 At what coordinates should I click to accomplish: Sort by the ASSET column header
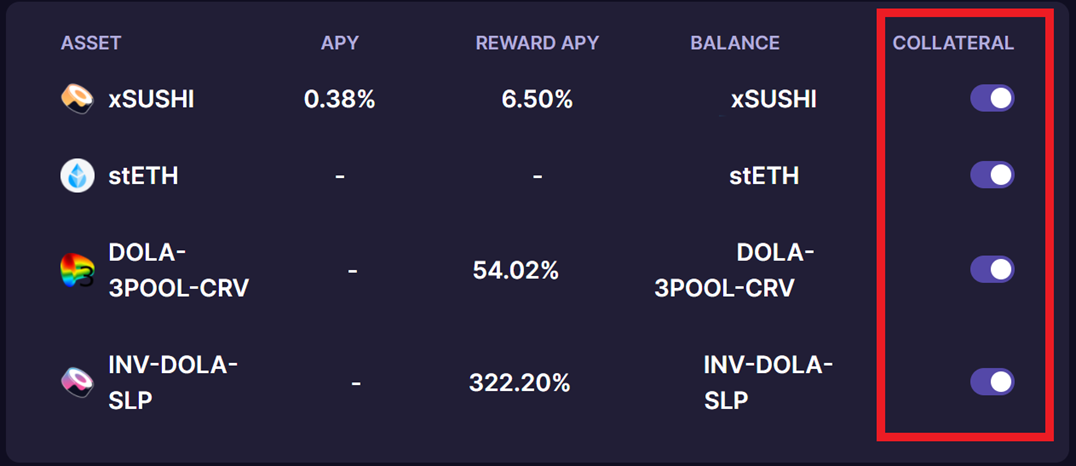[91, 43]
